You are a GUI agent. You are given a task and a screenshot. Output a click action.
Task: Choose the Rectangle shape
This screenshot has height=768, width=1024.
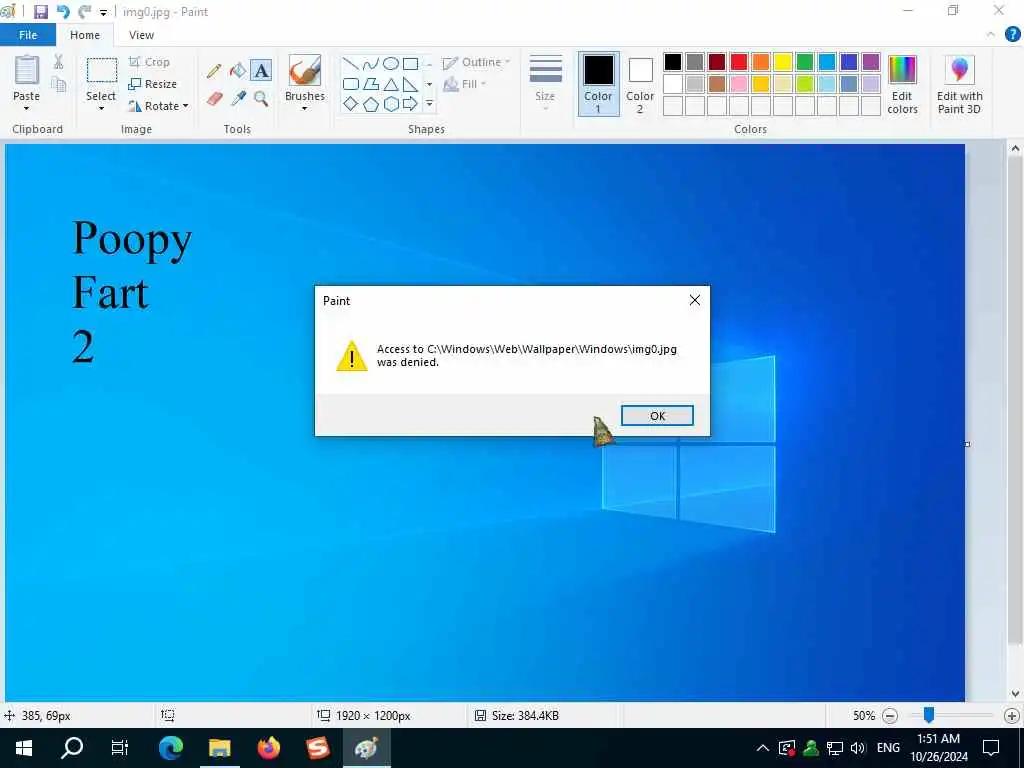pos(410,63)
